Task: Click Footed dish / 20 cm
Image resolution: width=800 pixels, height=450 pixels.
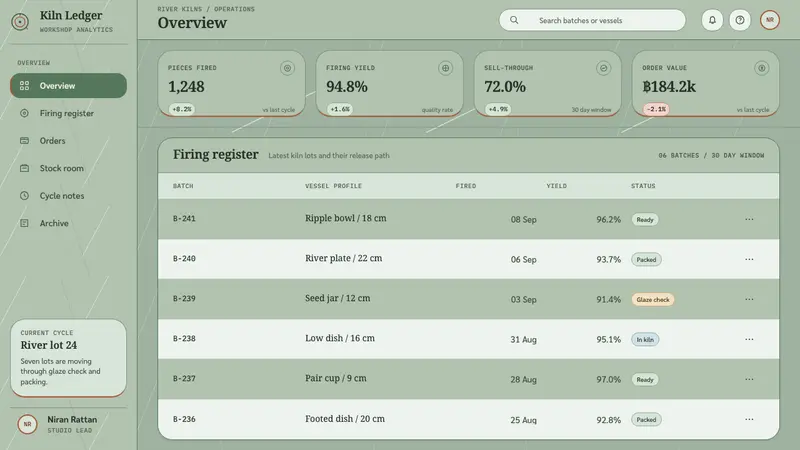Action: click(x=345, y=418)
